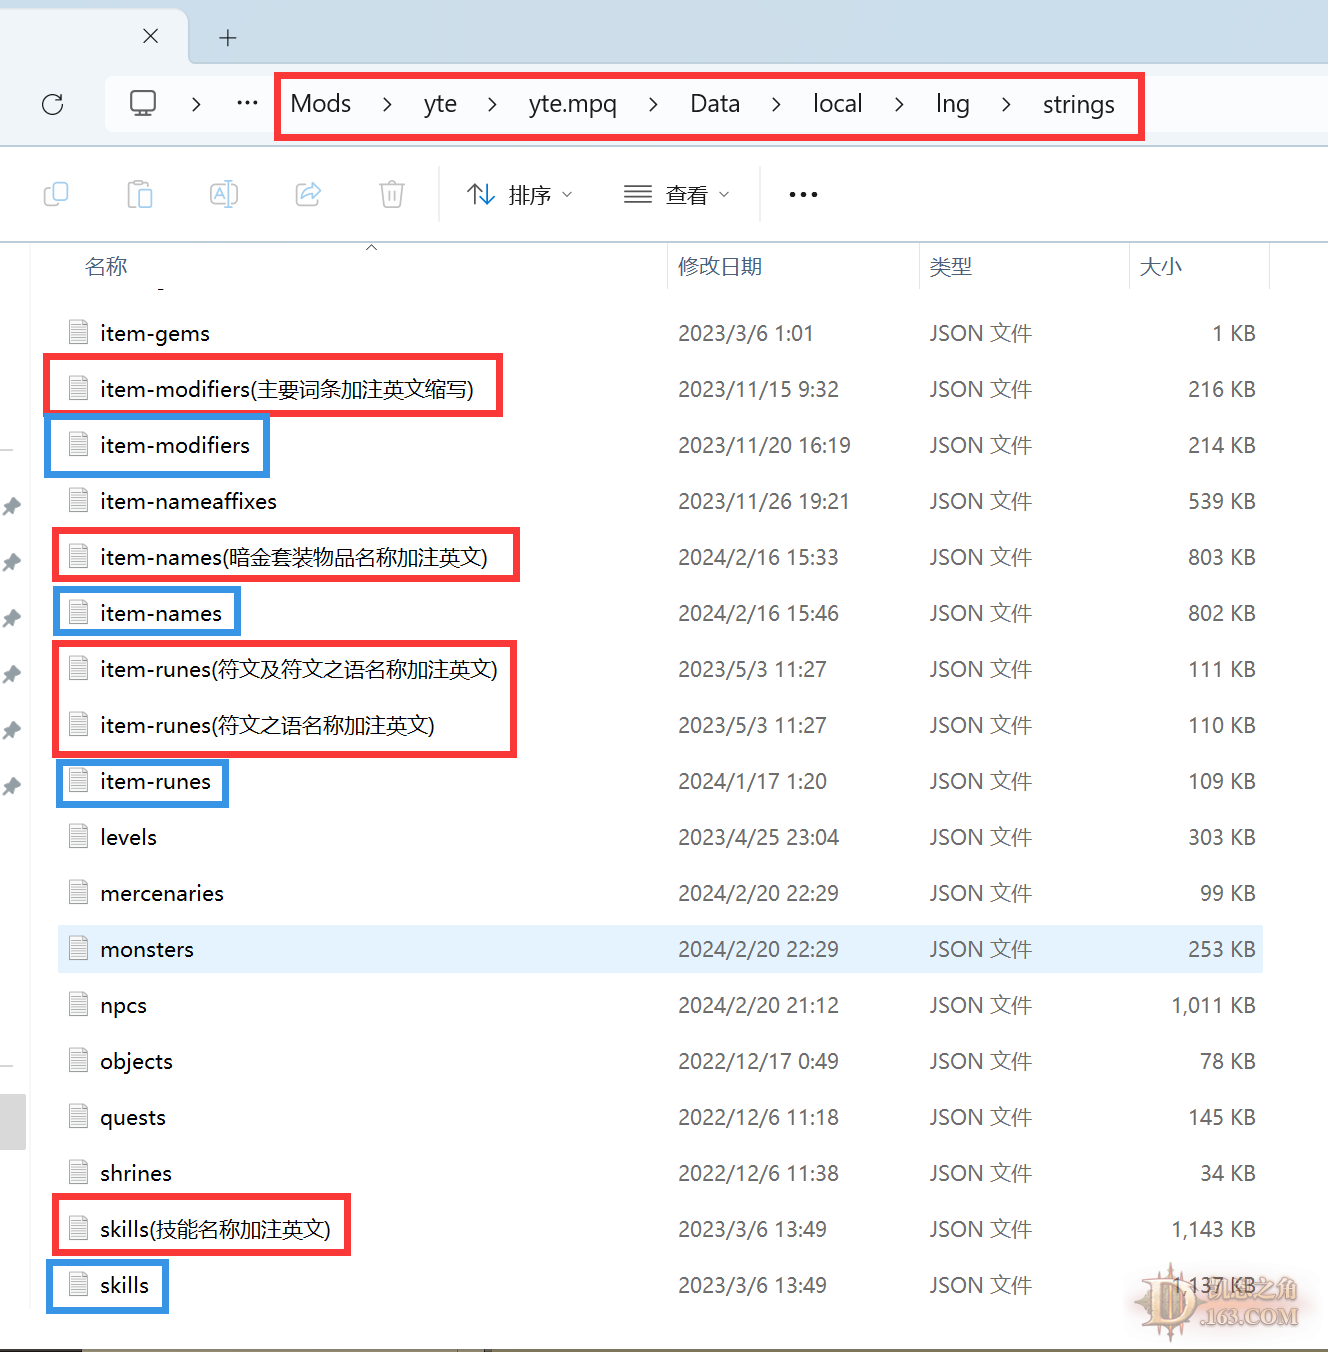
Task: Click the 1,011 KB size cell
Action: 1213,1005
